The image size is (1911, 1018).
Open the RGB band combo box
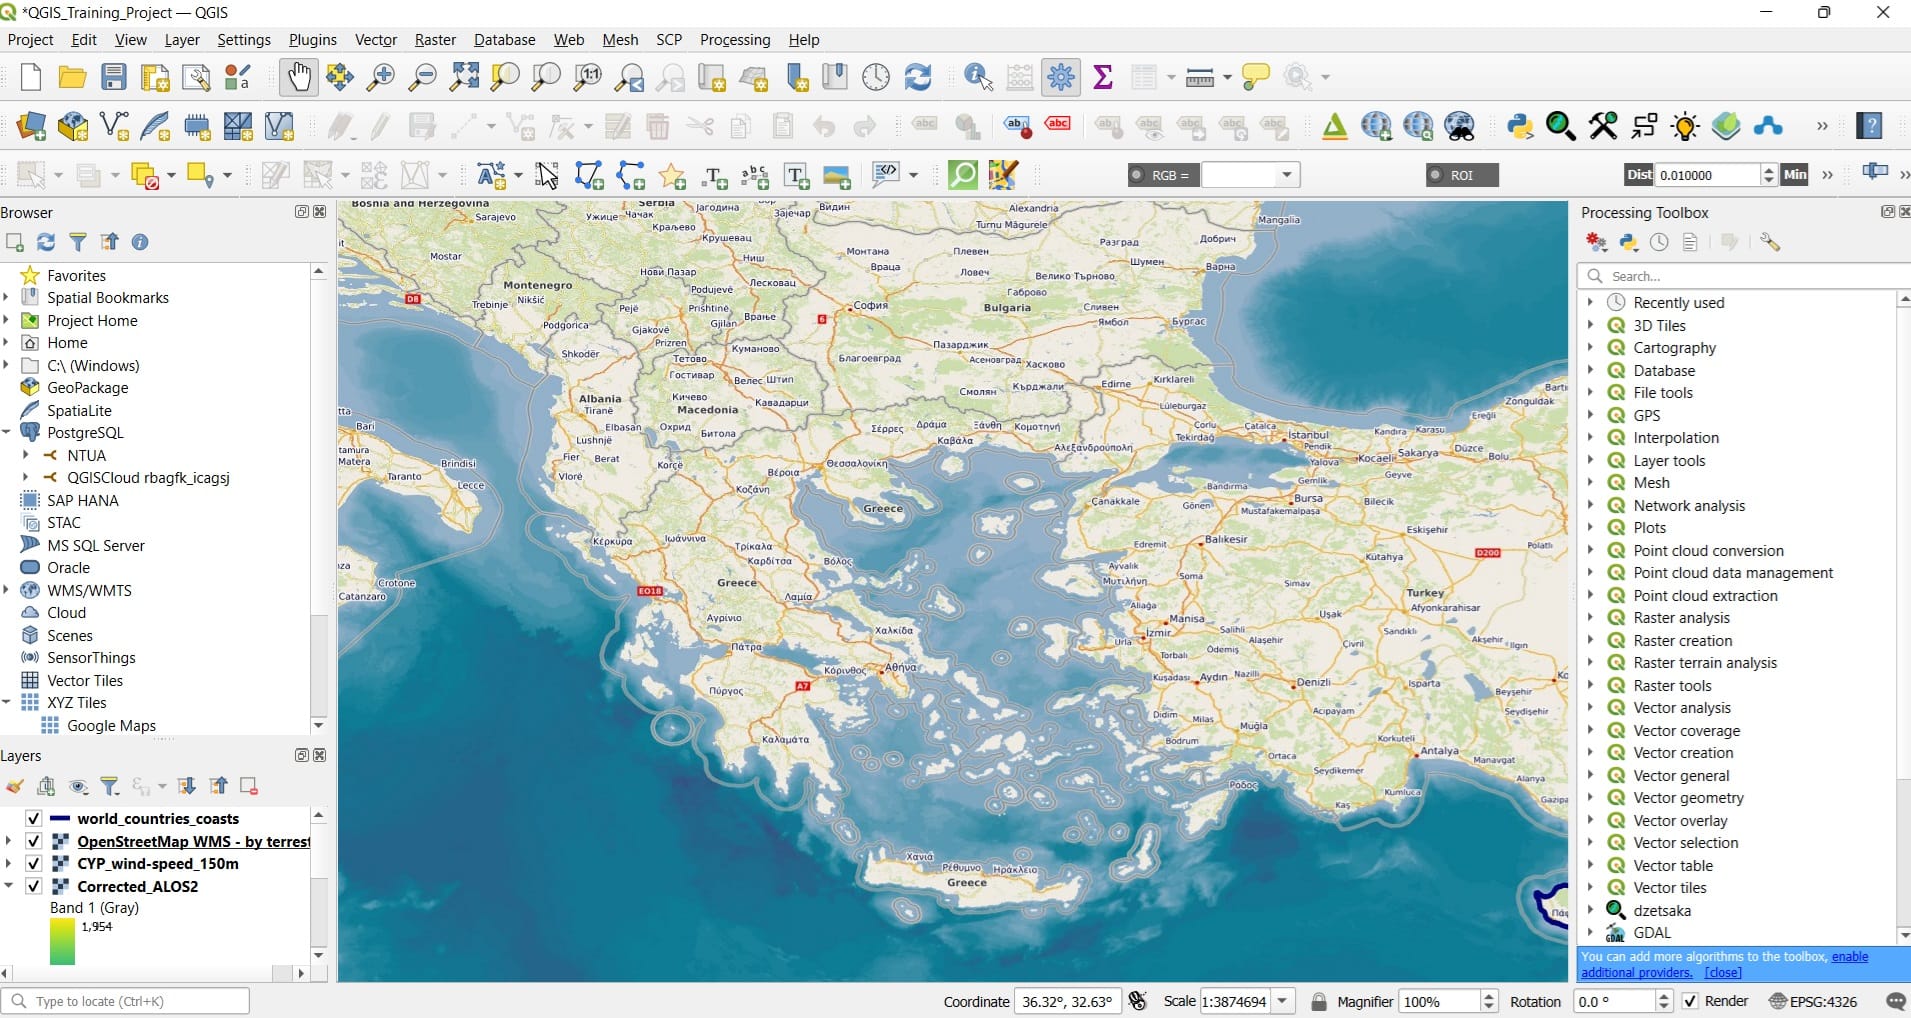[x=1250, y=175]
